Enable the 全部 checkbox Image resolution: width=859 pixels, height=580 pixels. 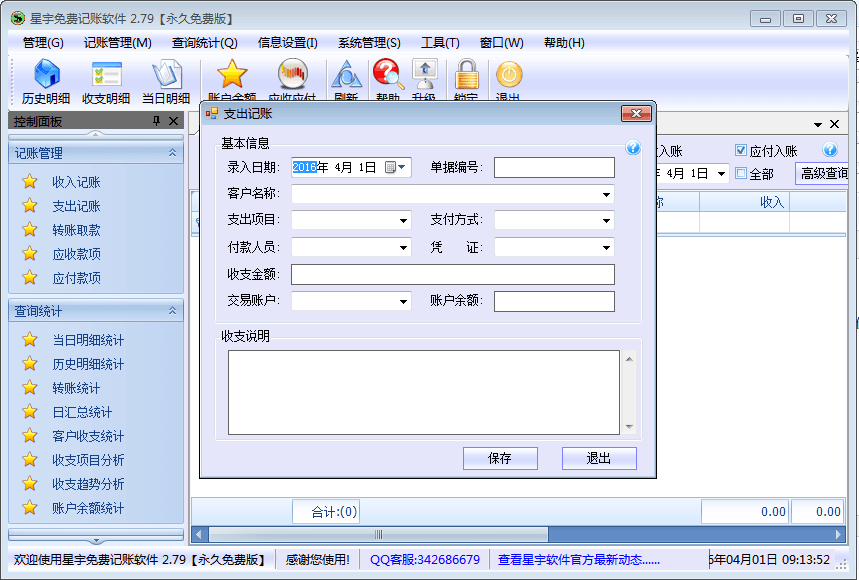tap(741, 173)
